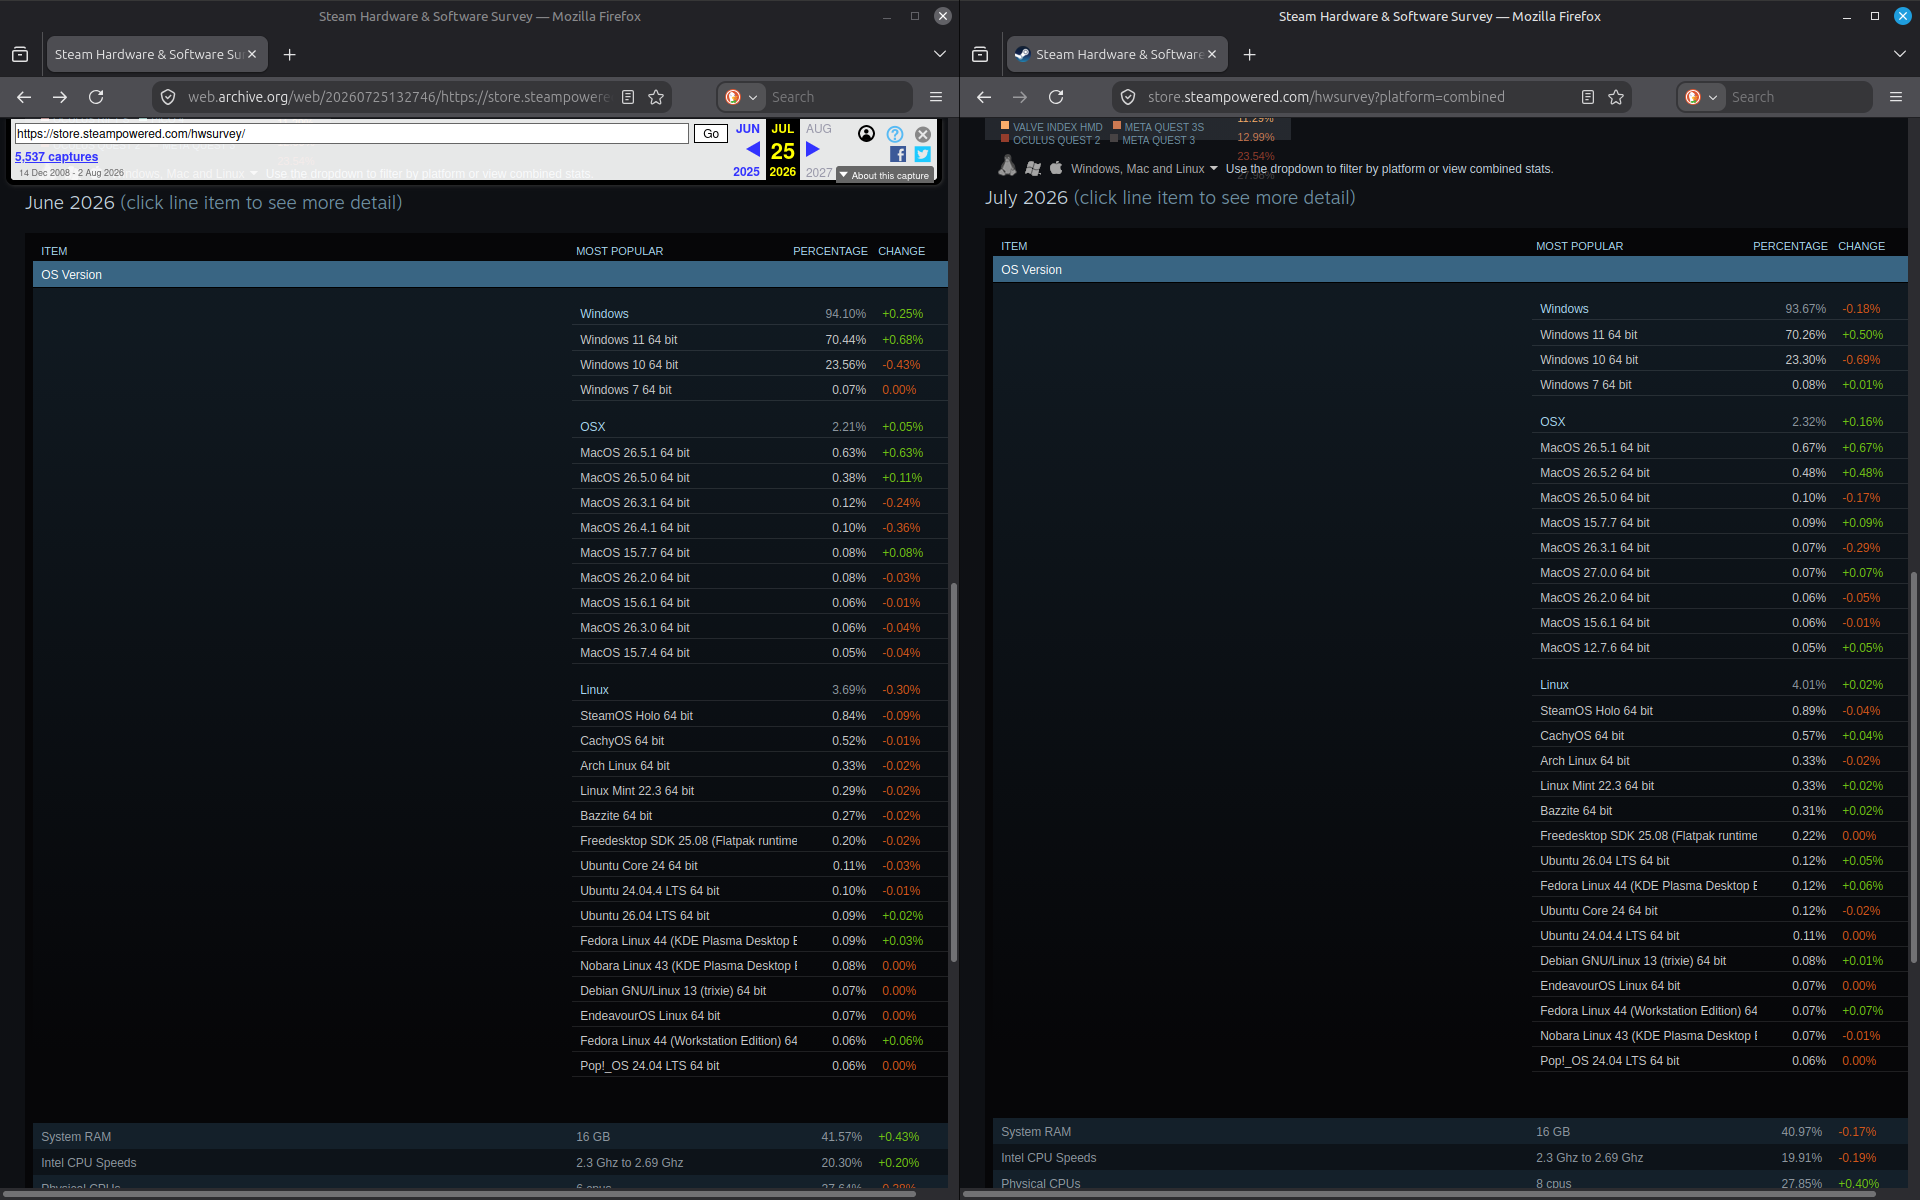Image resolution: width=1920 pixels, height=1200 pixels.
Task: Open Firefox View in the archive window
Action: tap(20, 54)
